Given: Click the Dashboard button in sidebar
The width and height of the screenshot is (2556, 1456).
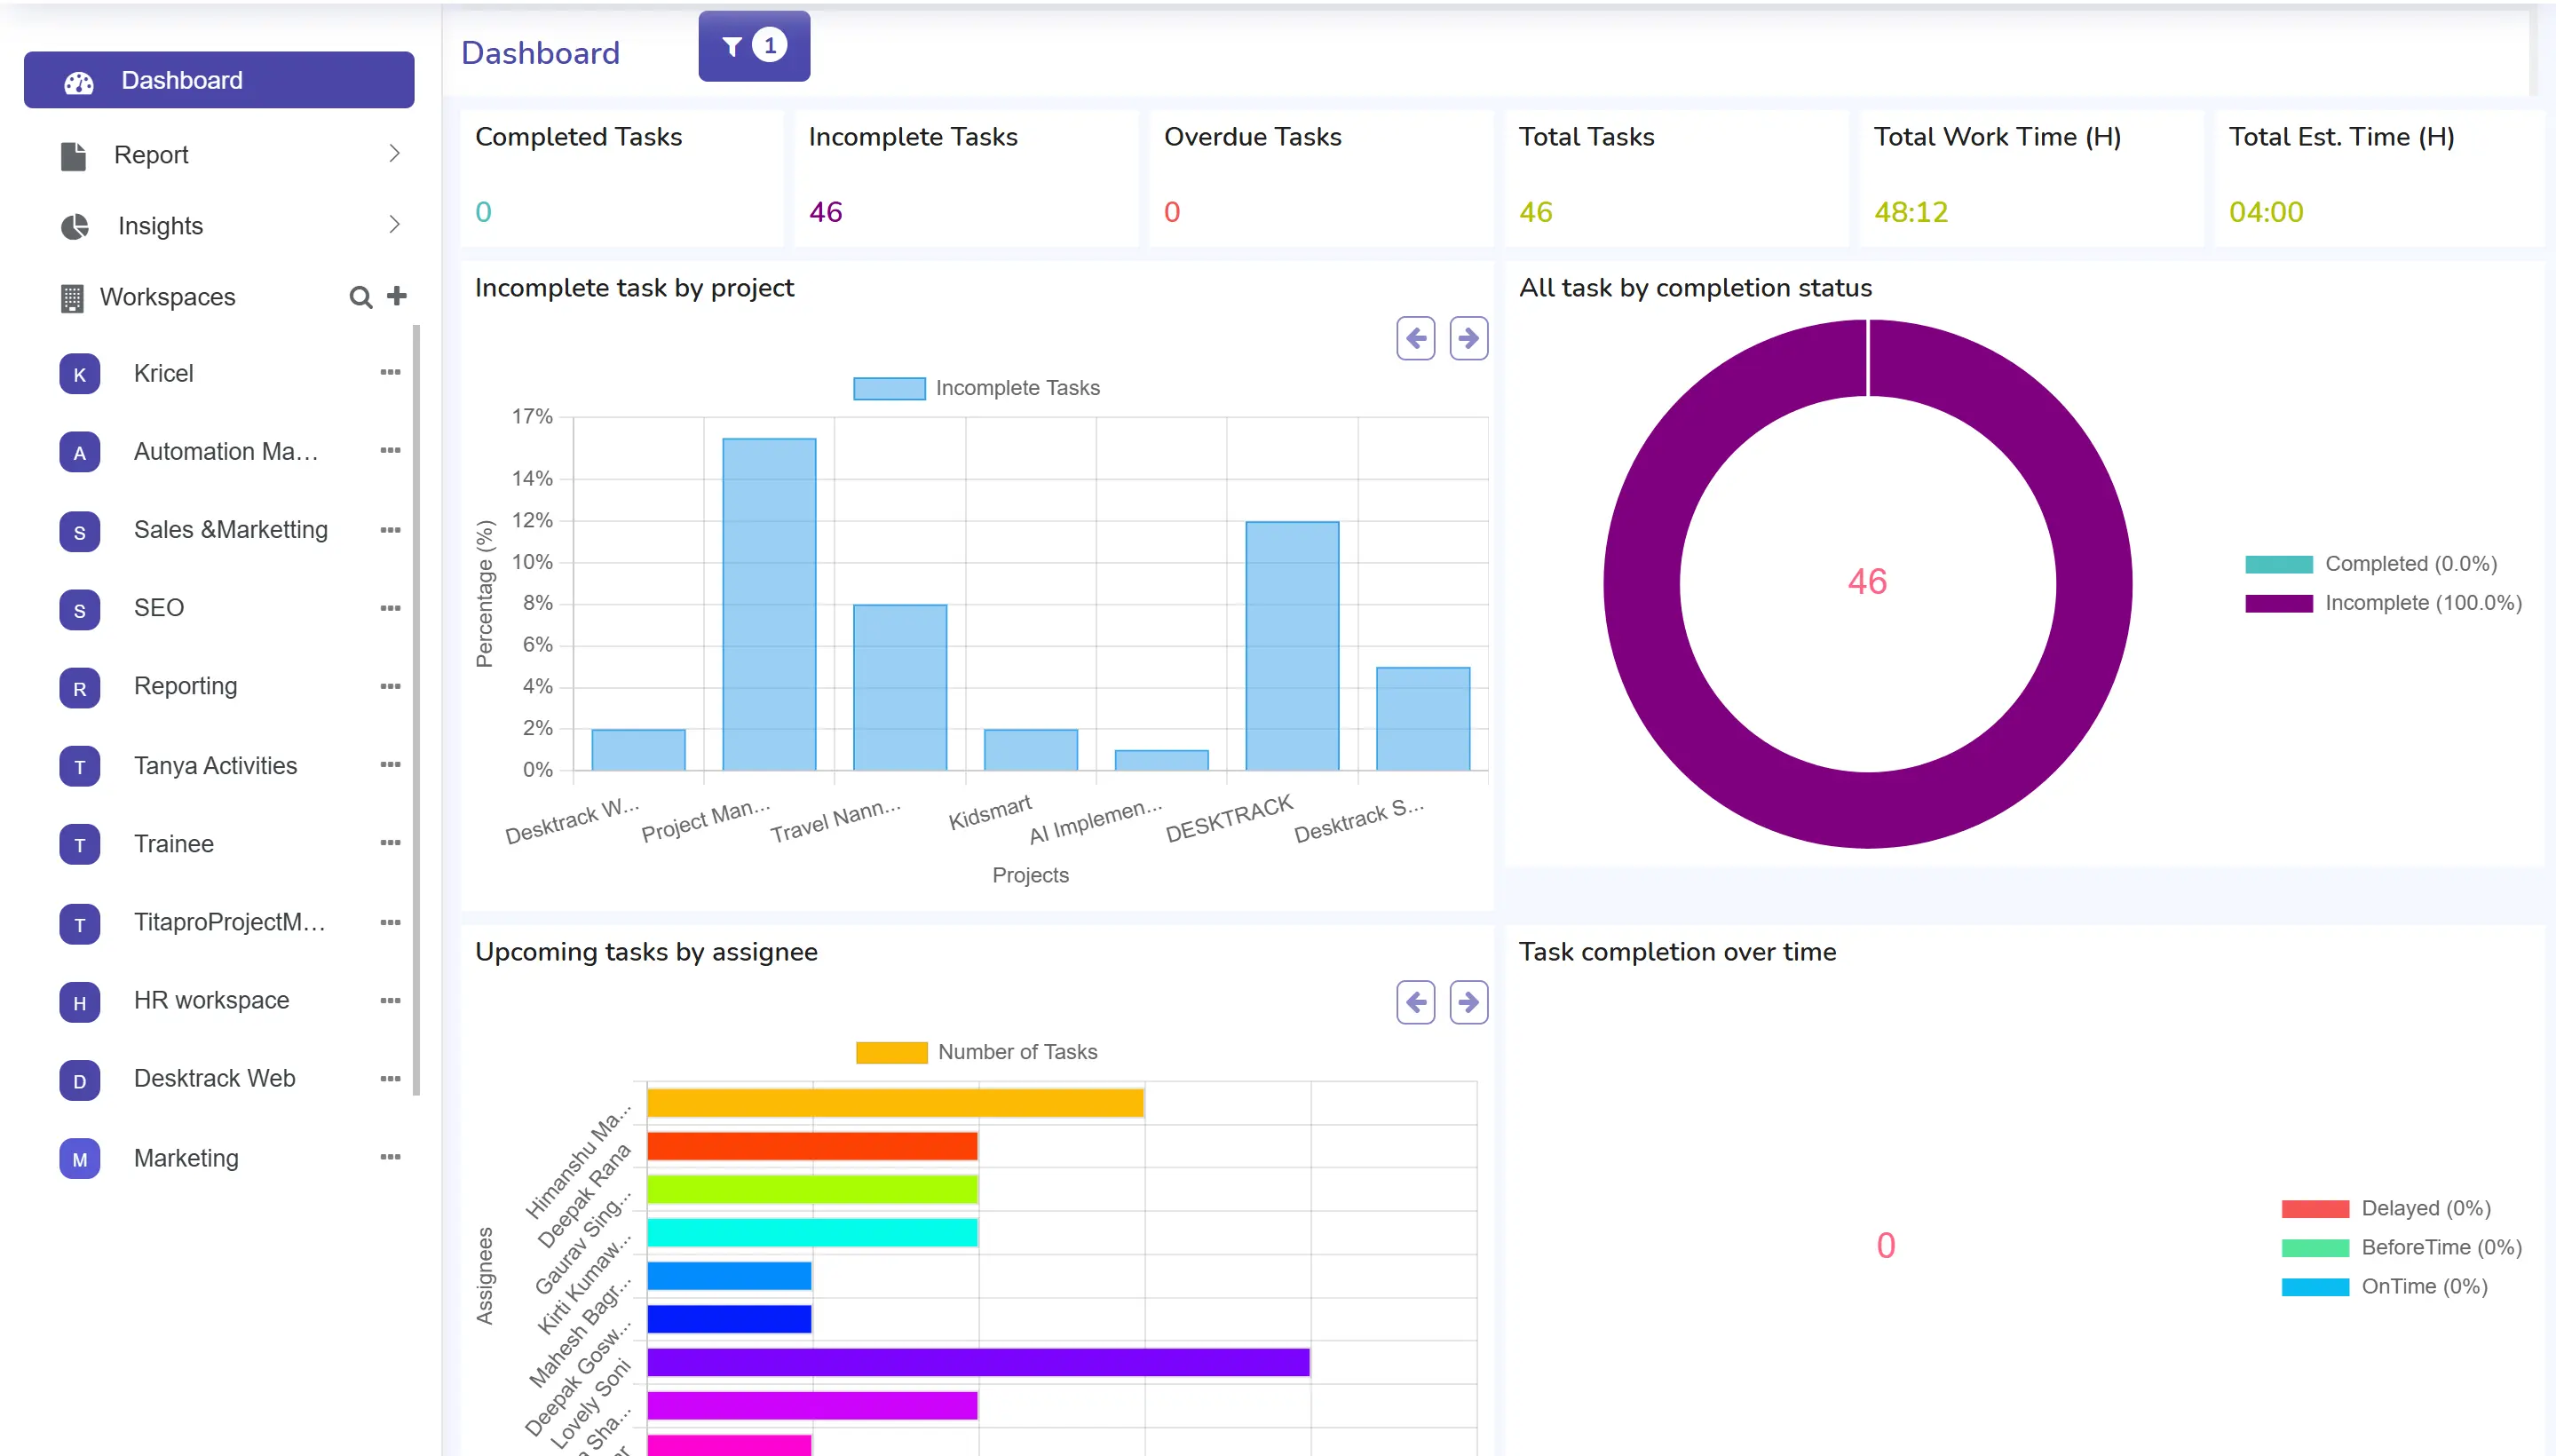Looking at the screenshot, I should pyautogui.click(x=219, y=79).
